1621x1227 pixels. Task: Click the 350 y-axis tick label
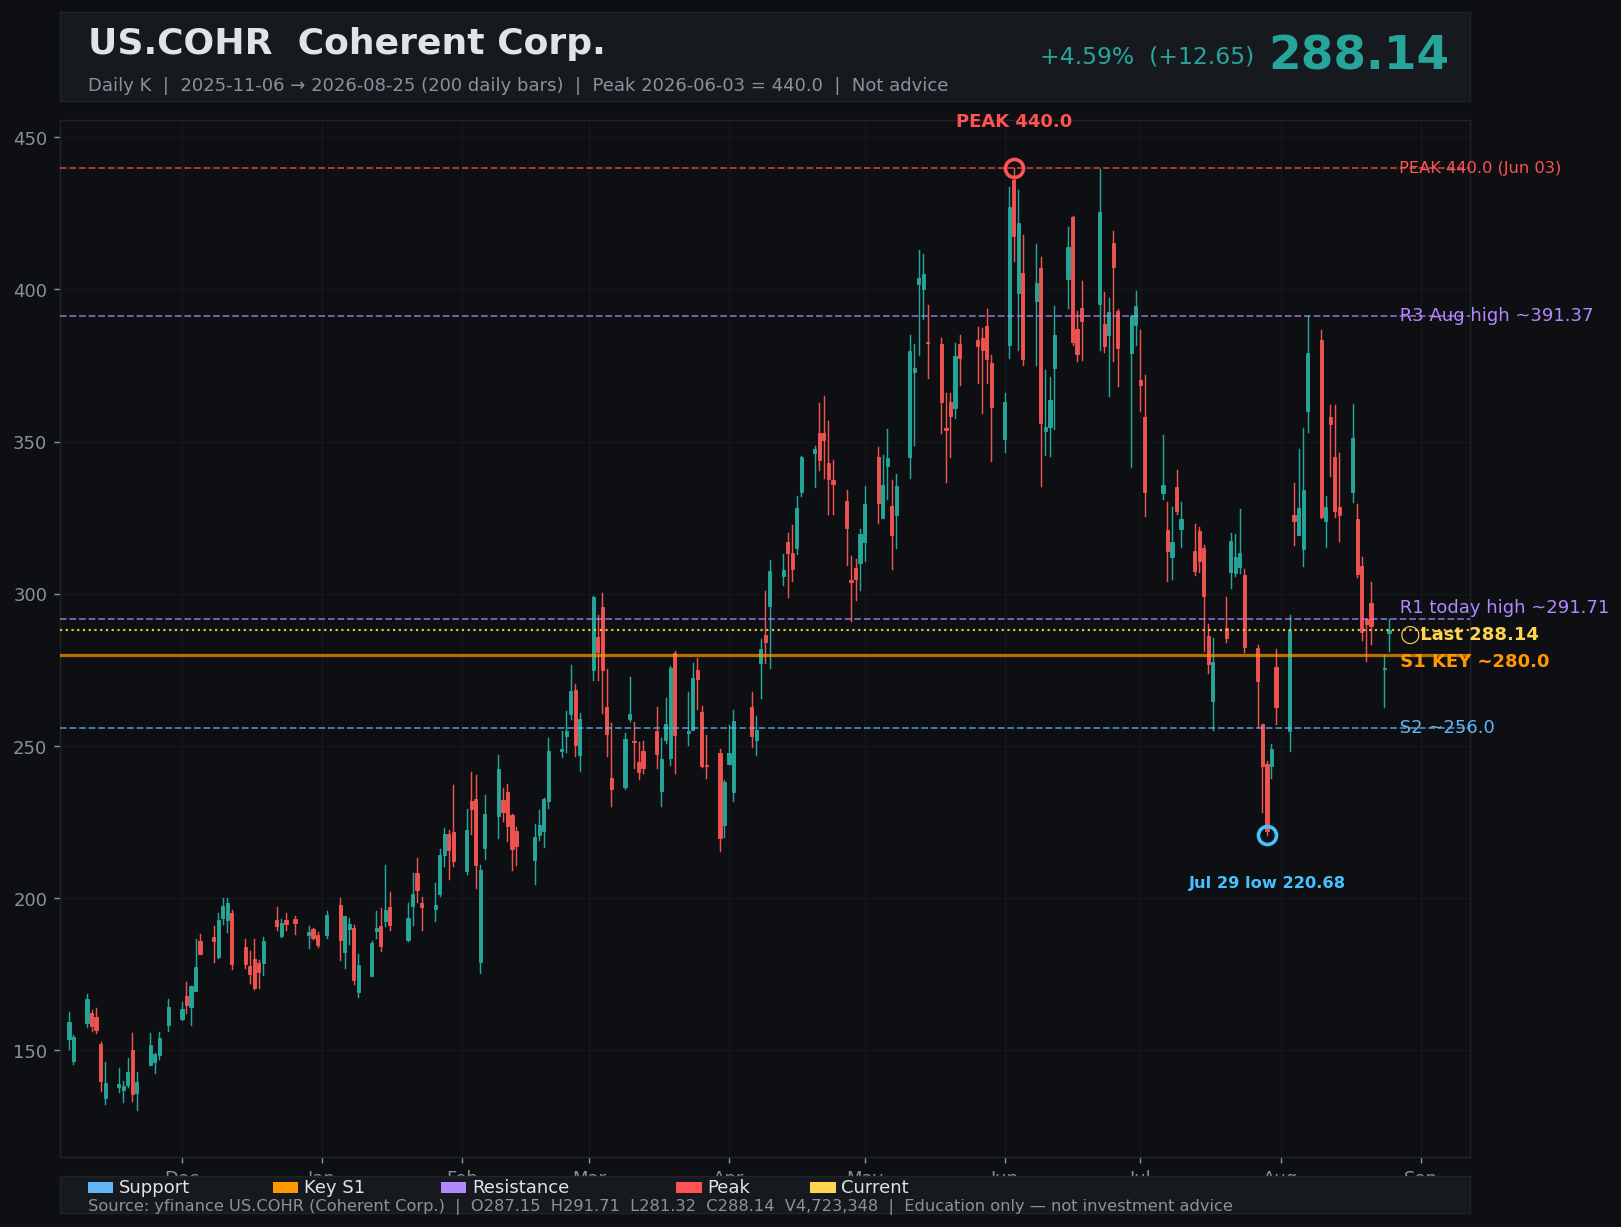pyautogui.click(x=30, y=442)
